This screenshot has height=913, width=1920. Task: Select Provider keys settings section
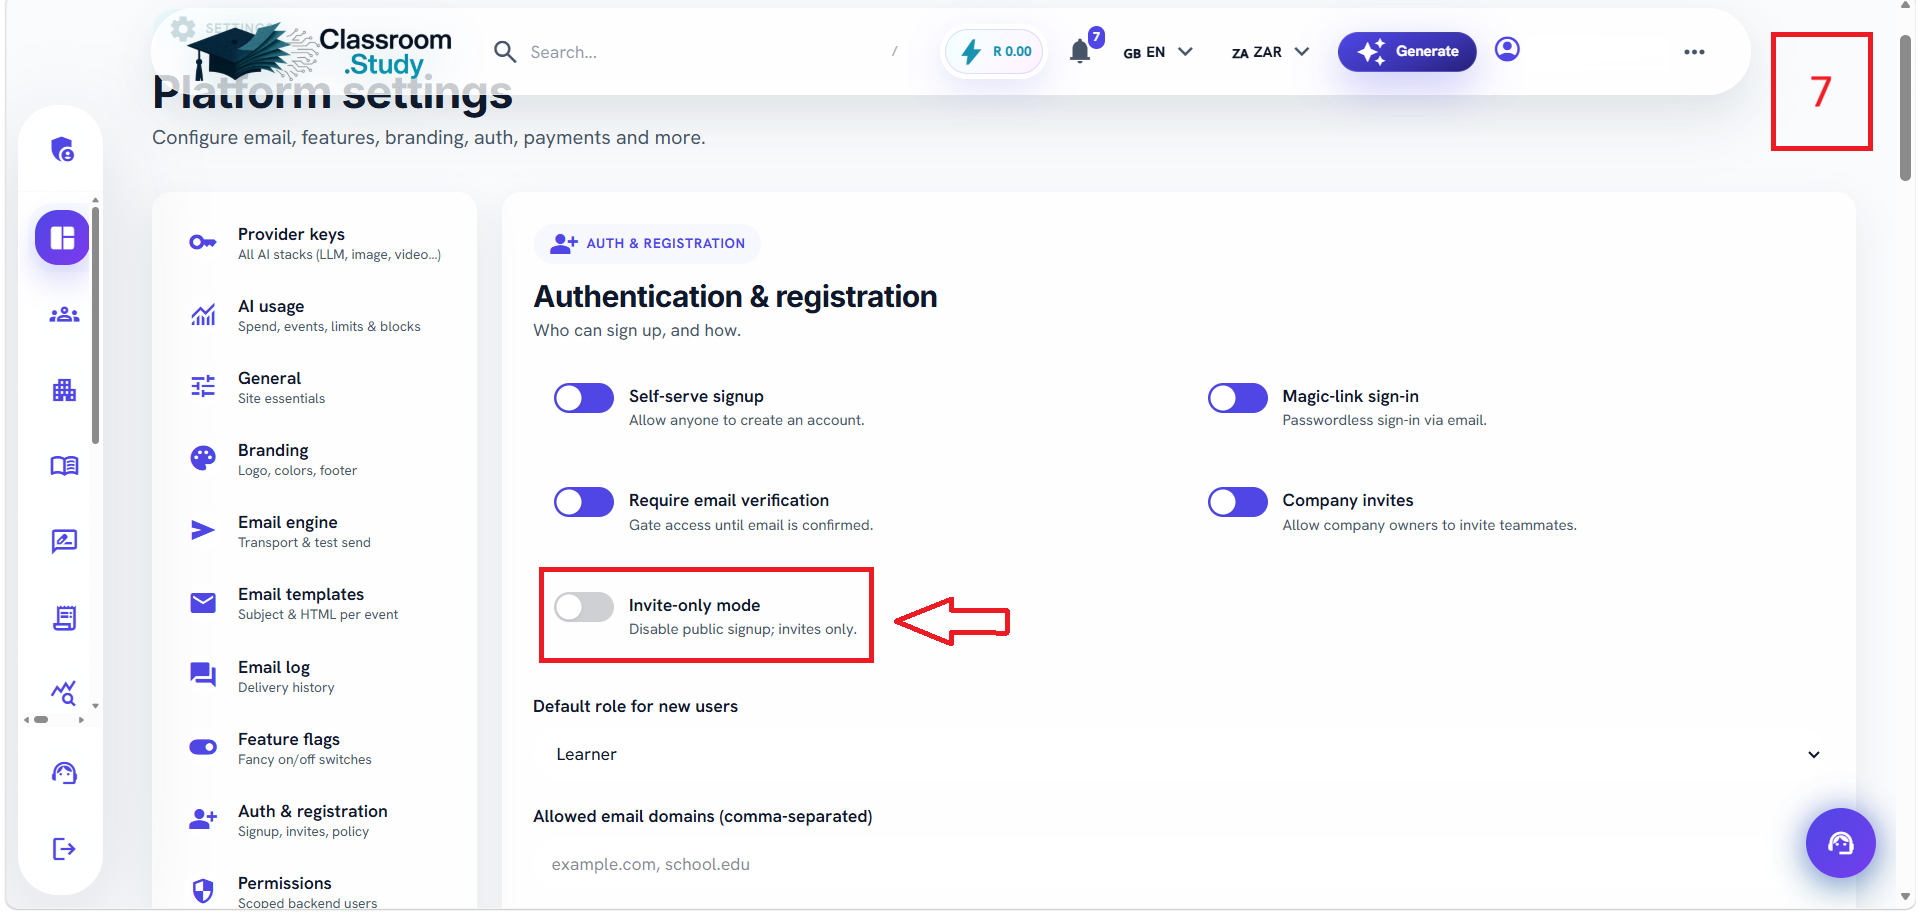click(x=315, y=243)
